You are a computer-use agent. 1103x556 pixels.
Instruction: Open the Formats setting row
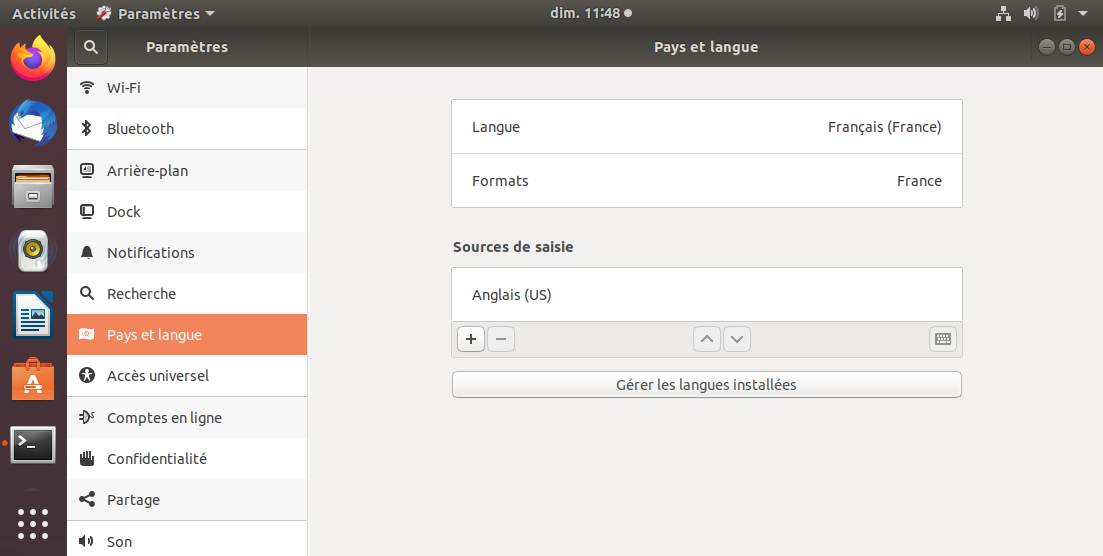coord(706,181)
